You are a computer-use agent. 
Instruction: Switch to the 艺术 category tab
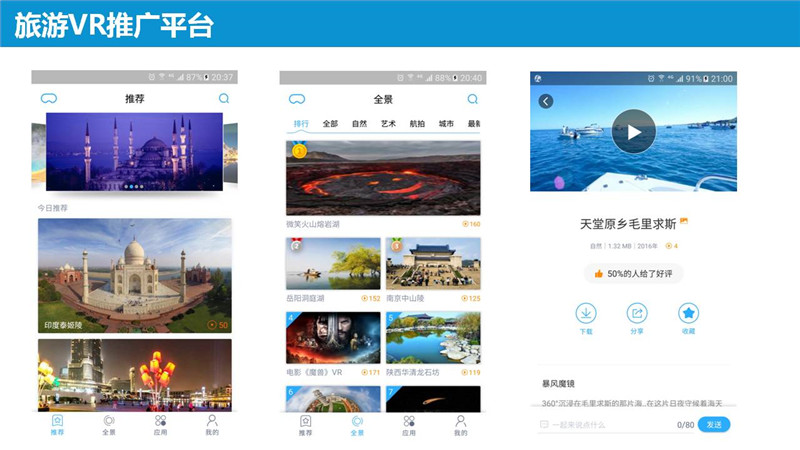pos(388,124)
